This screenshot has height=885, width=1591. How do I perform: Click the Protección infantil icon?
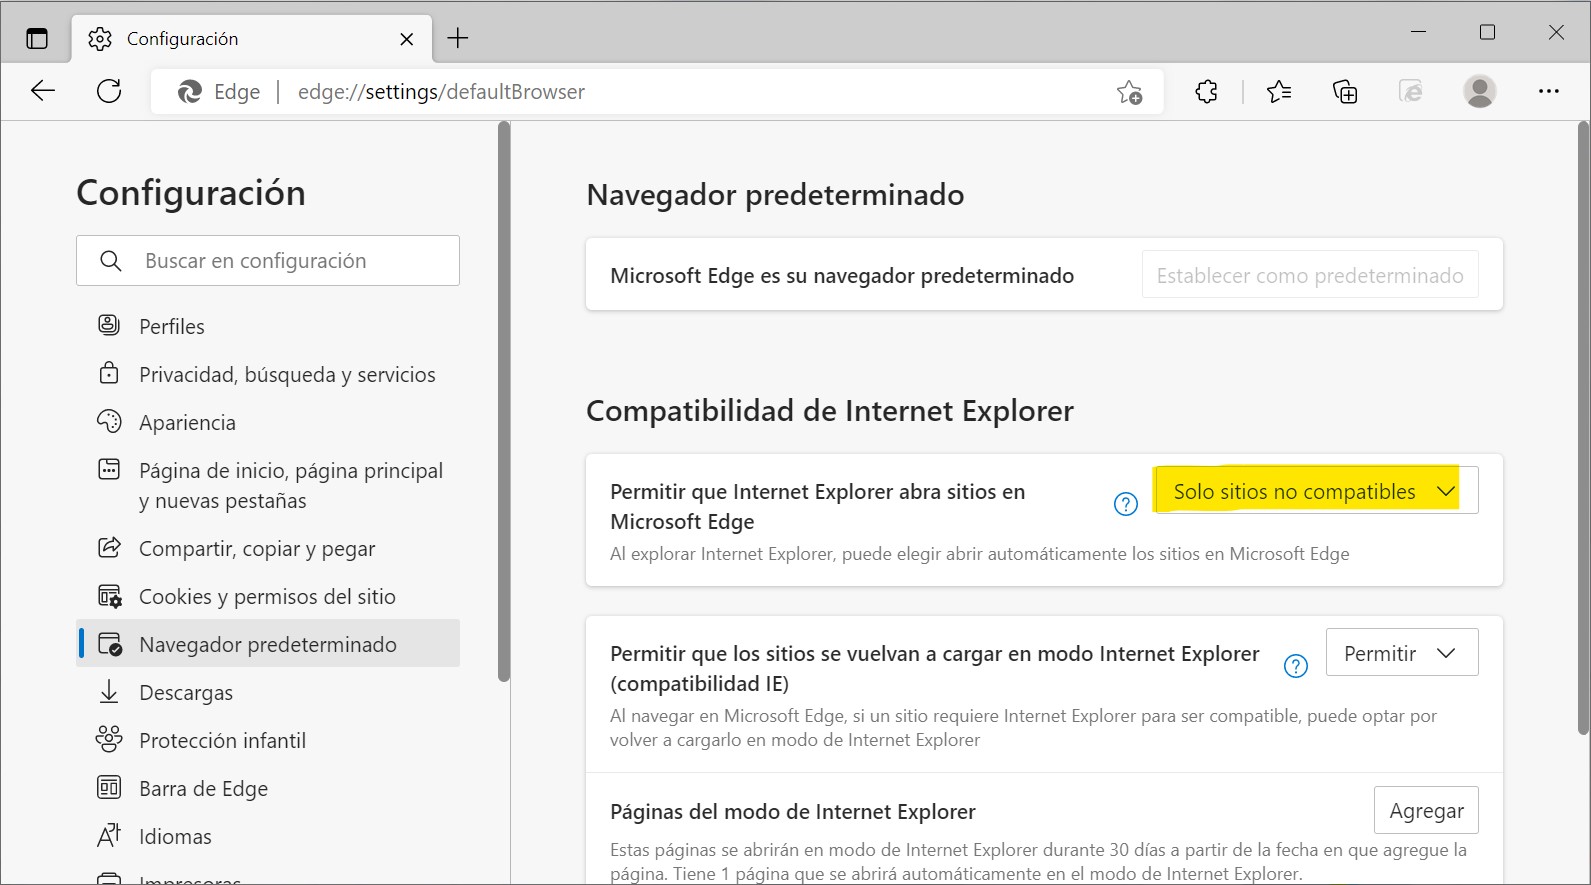click(x=109, y=739)
